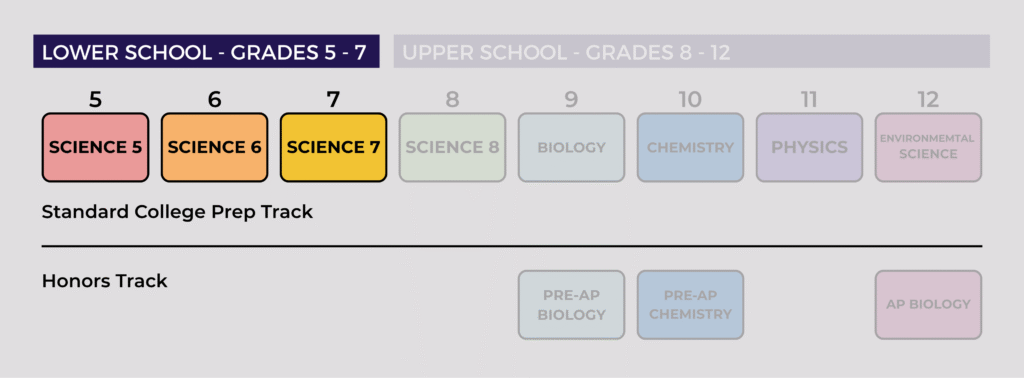Image resolution: width=1024 pixels, height=378 pixels.
Task: Choose the grade 10 Chemistry box
Action: [x=690, y=148]
